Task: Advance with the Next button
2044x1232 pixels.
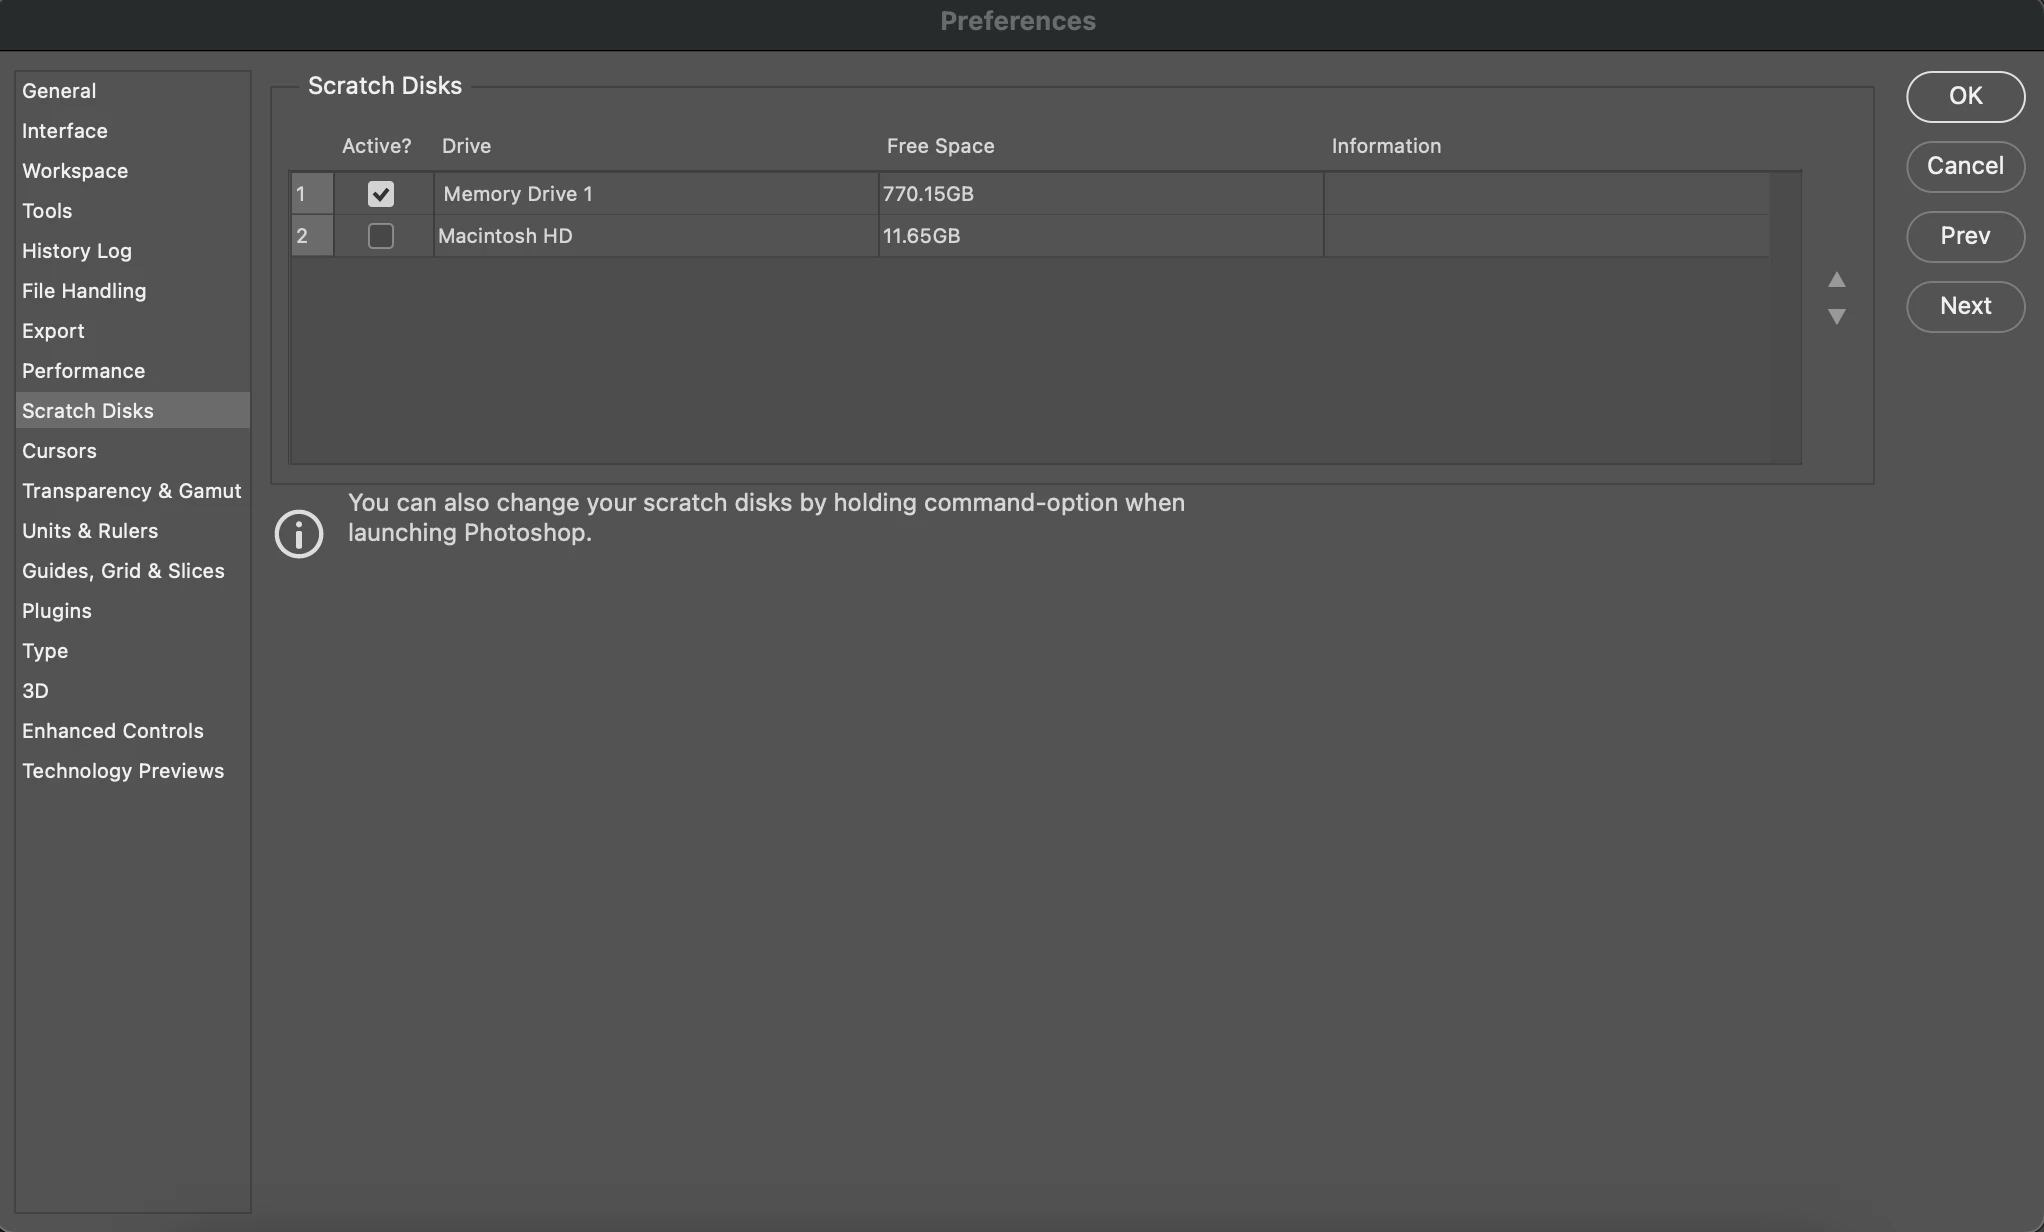Action: pos(1964,306)
